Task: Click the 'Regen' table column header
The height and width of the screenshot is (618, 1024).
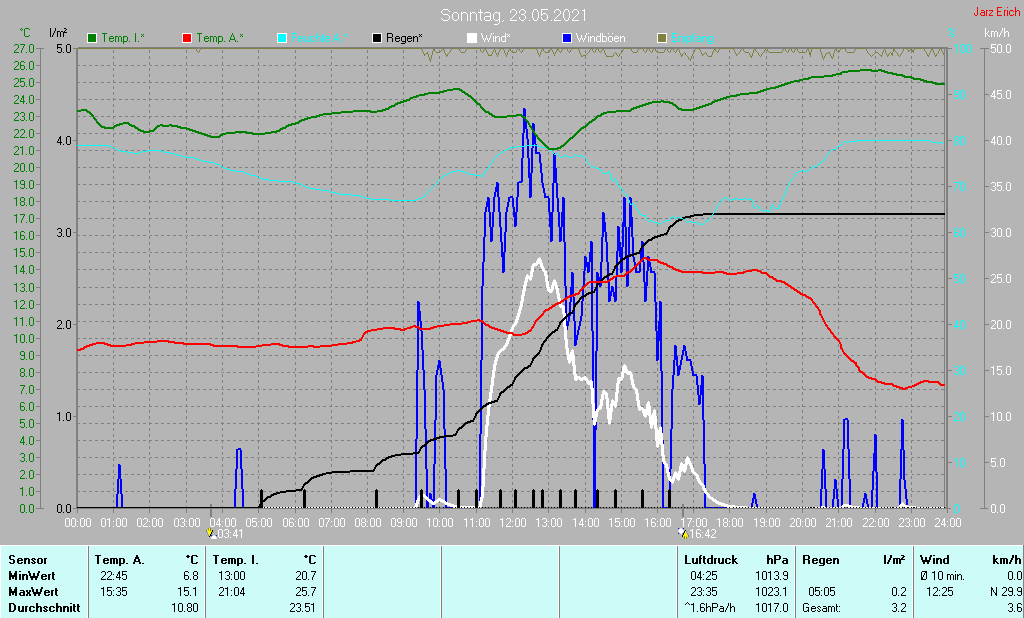Action: click(820, 560)
